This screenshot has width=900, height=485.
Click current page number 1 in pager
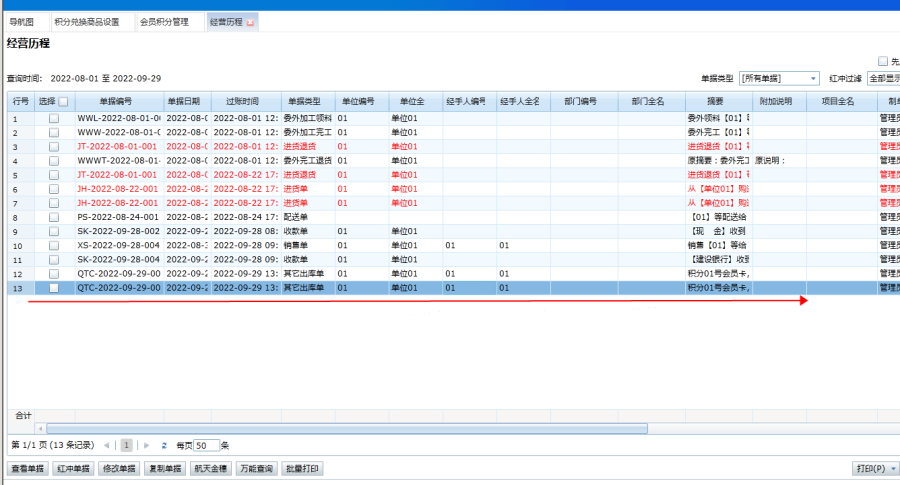click(x=127, y=445)
